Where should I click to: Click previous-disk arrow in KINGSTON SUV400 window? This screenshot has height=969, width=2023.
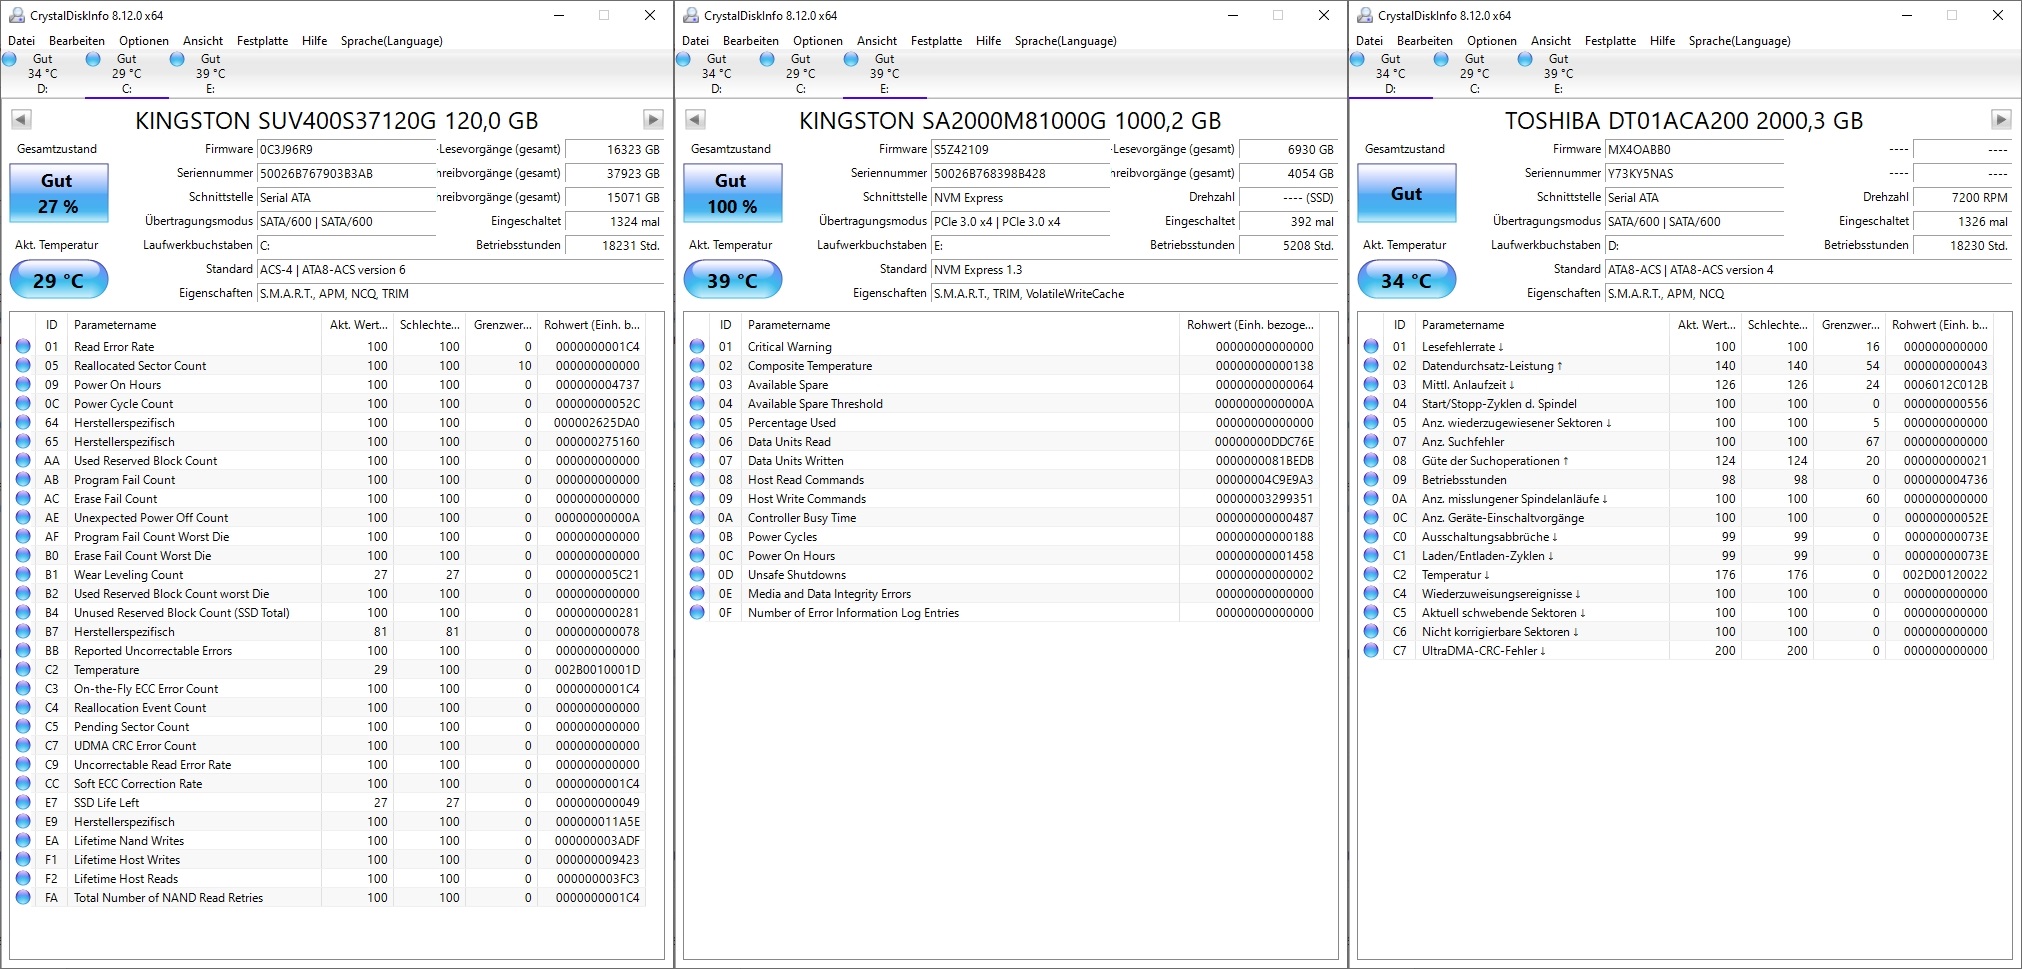[x=21, y=120]
